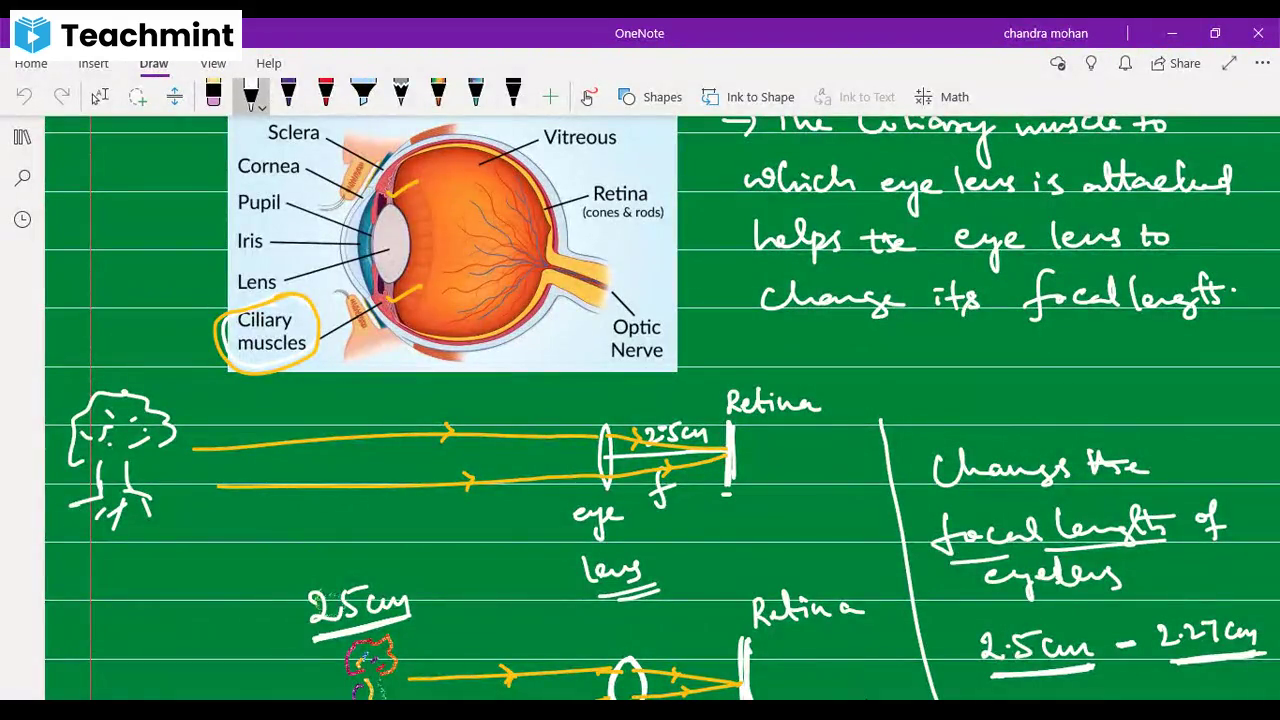
Task: Redo the last undone action
Action: click(62, 96)
